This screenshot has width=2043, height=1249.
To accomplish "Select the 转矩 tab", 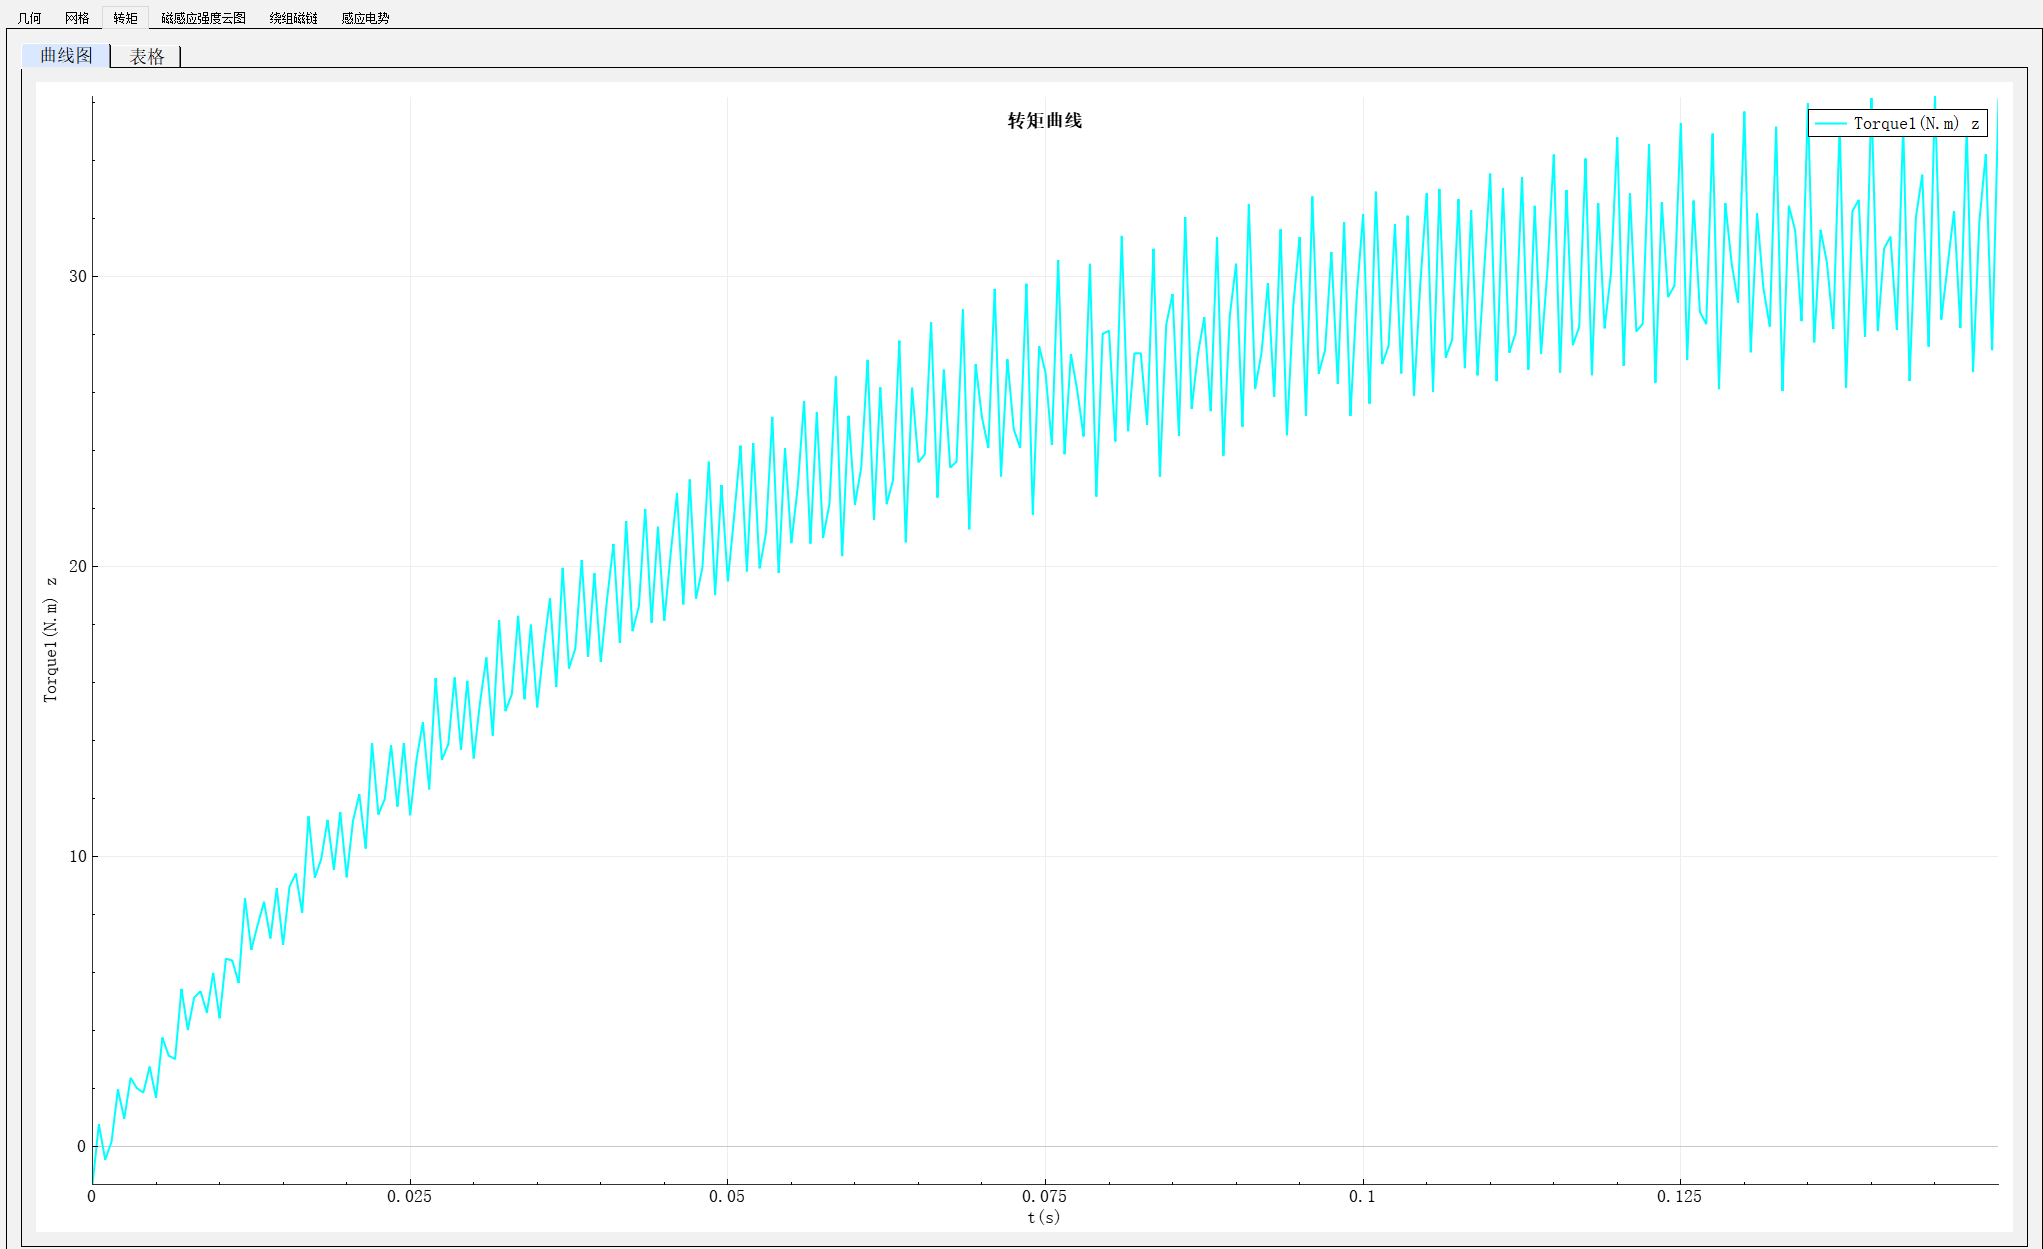I will [x=125, y=18].
